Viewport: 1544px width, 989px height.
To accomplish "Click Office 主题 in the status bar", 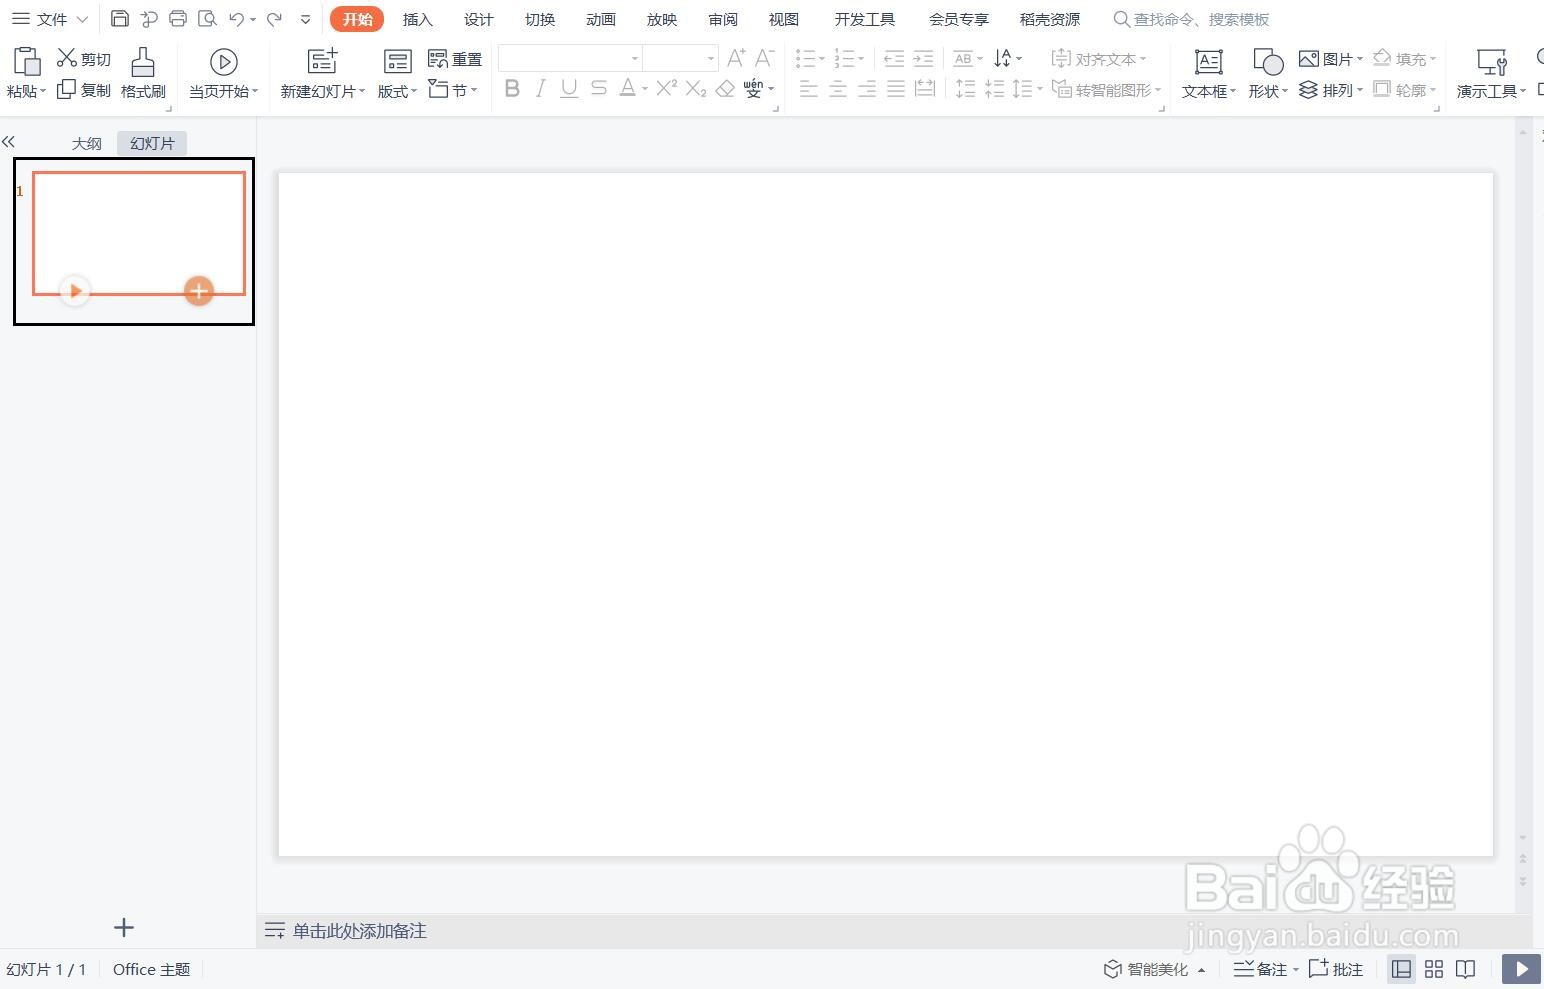I will [x=150, y=968].
